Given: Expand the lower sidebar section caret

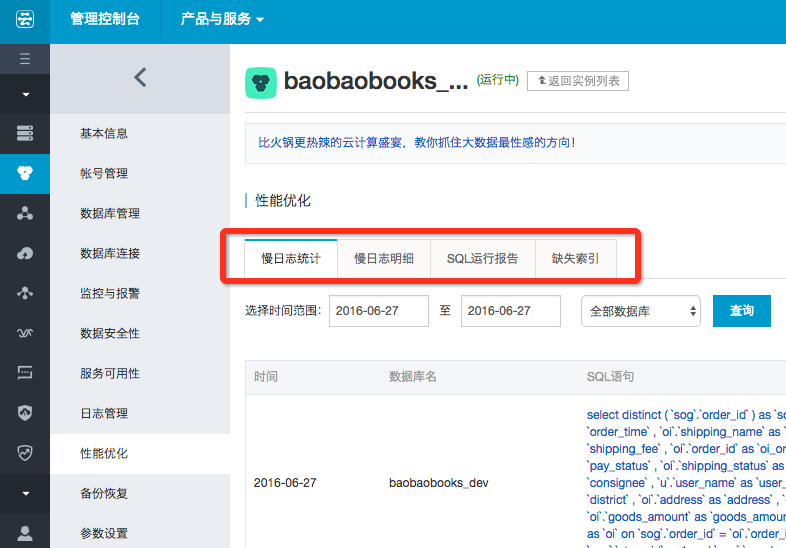Looking at the screenshot, I should (25, 494).
